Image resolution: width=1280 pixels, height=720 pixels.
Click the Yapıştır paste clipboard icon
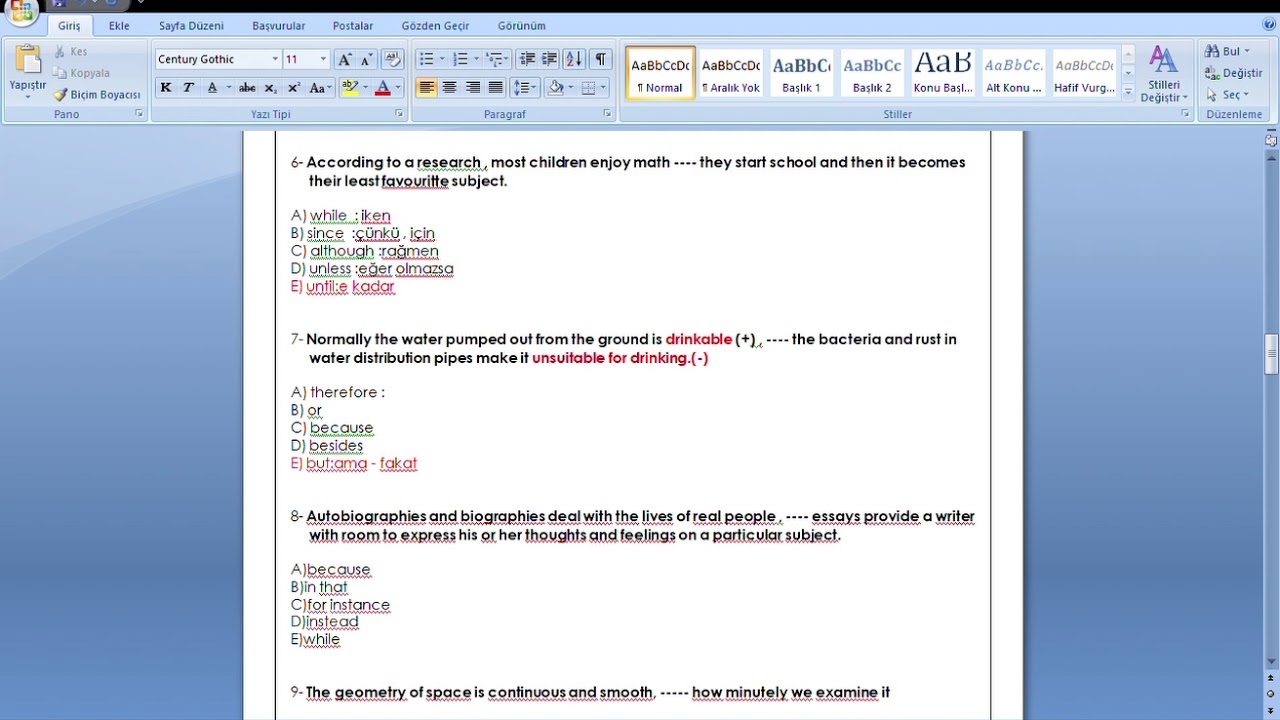[28, 60]
